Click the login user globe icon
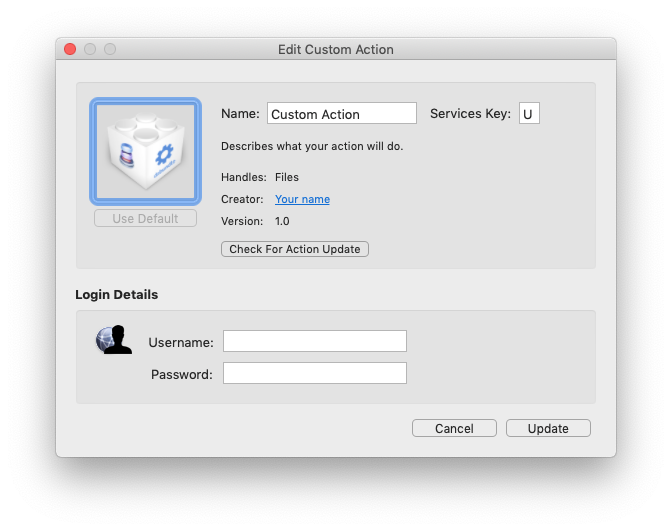 coord(114,339)
